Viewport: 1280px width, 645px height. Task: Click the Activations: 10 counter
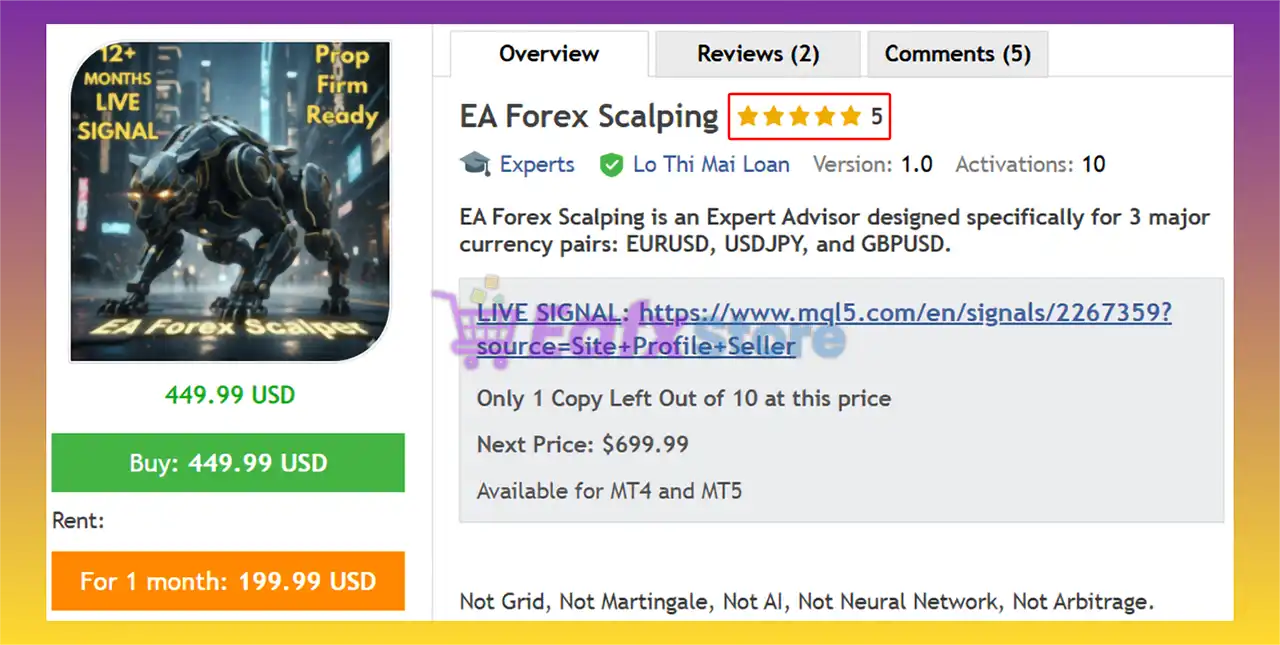pyautogui.click(x=1030, y=165)
